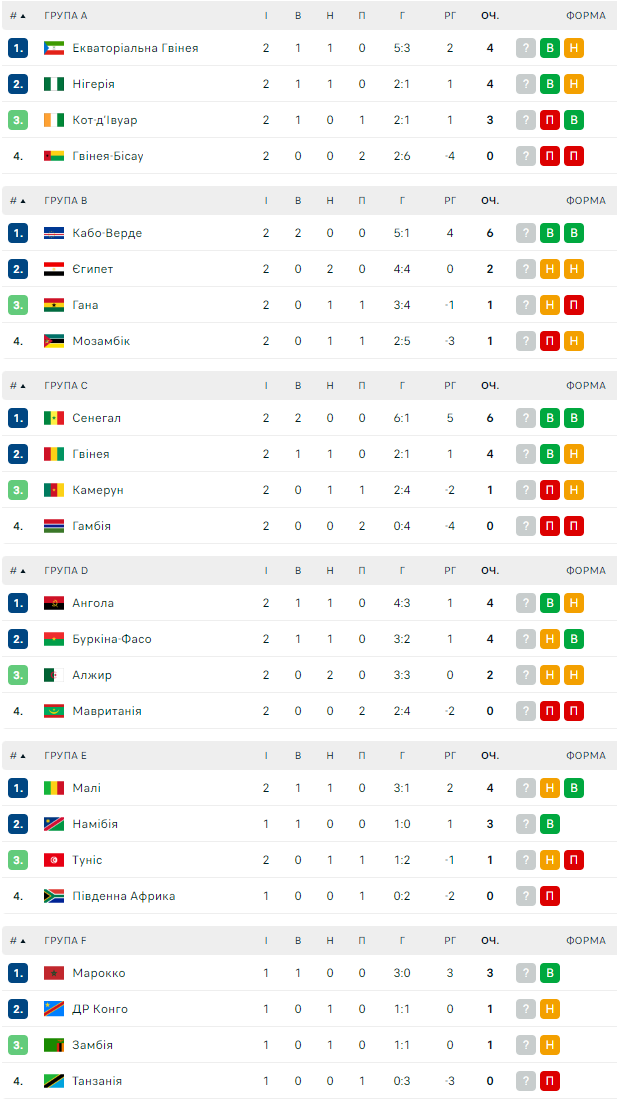Open the Єгипет team link
The image size is (617, 1101).
click(x=93, y=269)
